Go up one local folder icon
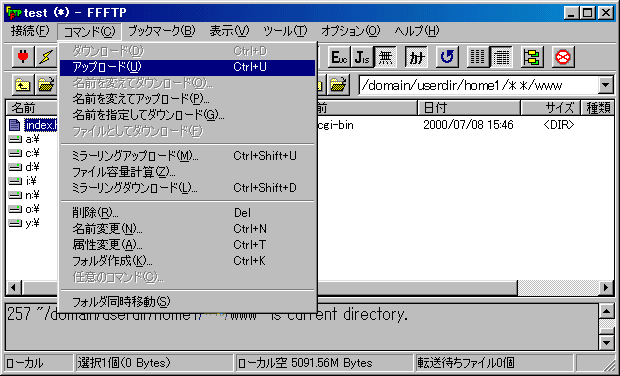620x376 pixels. pyautogui.click(x=23, y=85)
